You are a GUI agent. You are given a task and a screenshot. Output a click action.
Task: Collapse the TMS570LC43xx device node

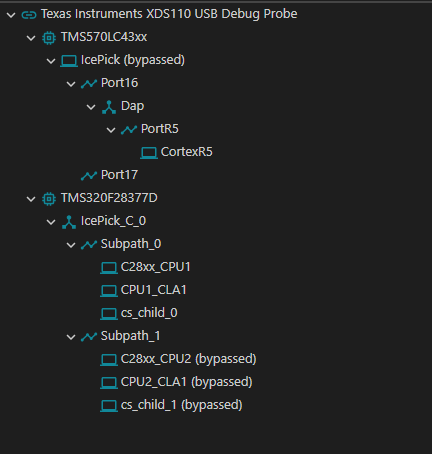point(31,38)
